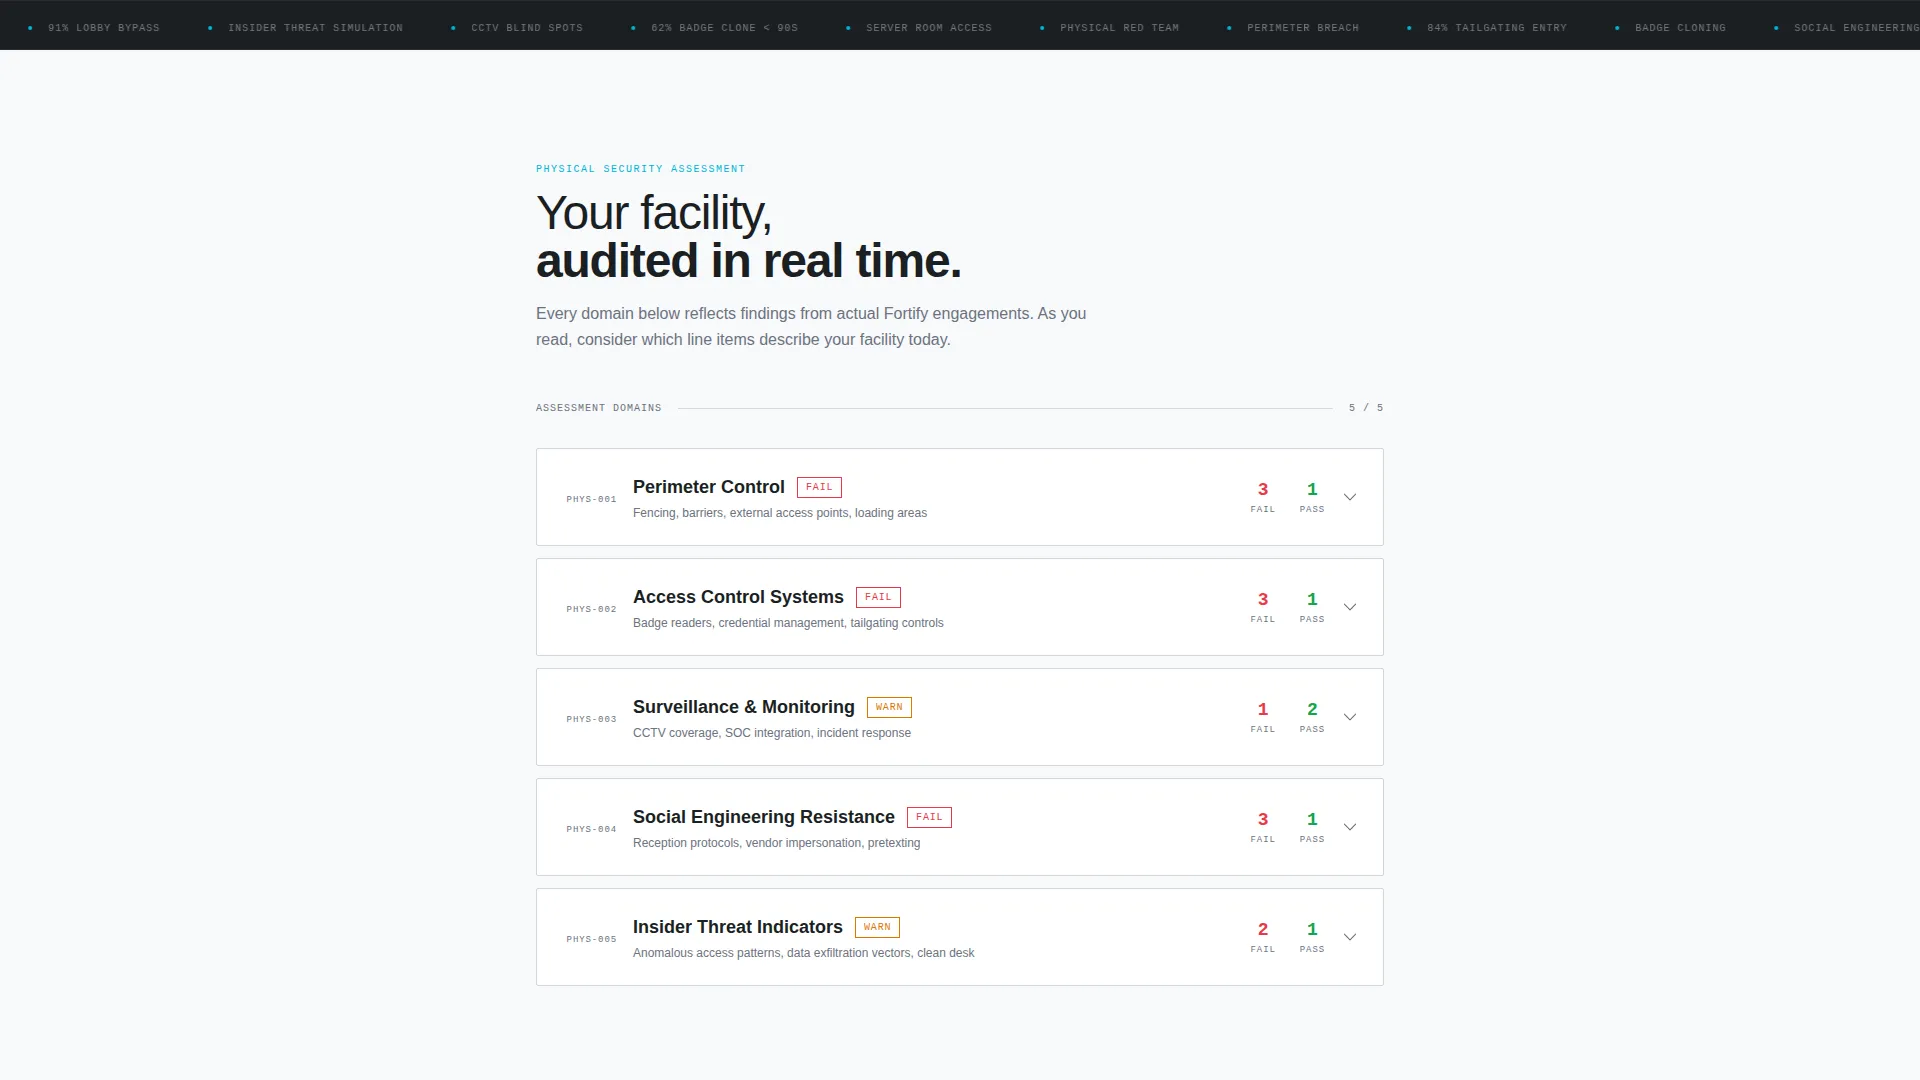
Task: Click 'Fencing, barriers, external access points' description
Action: pos(780,513)
